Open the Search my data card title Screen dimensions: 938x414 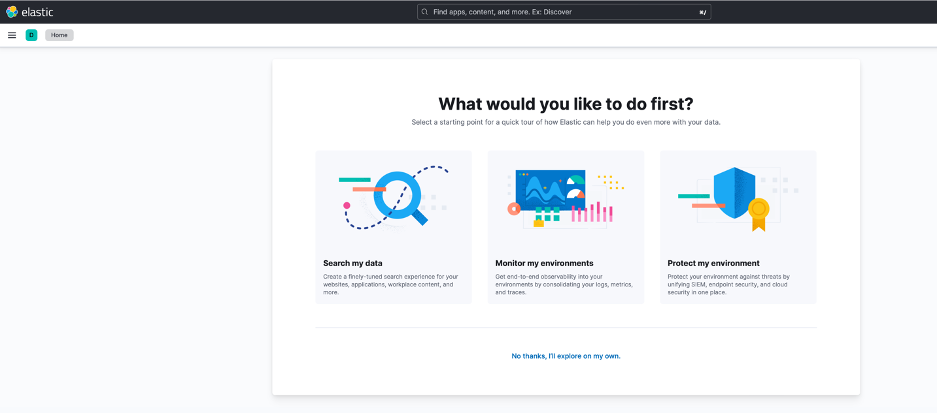coord(353,263)
